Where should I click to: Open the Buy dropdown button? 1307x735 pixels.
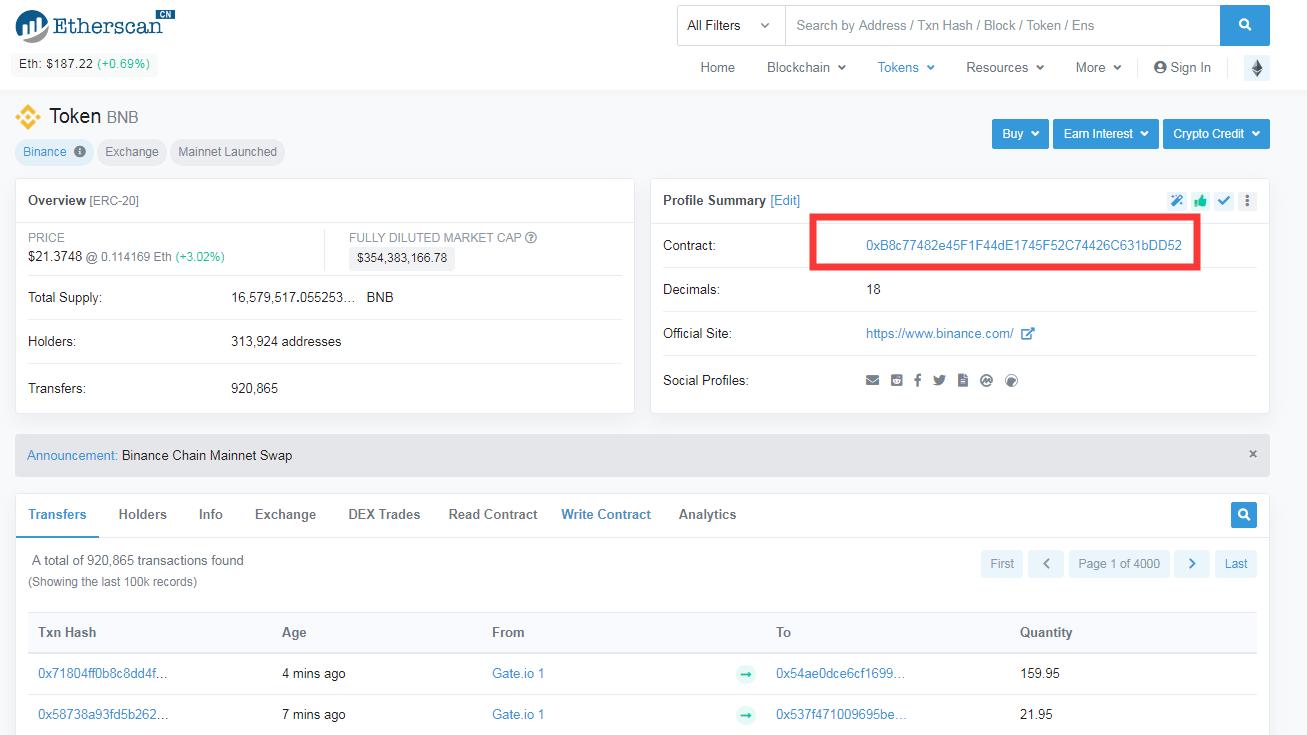(1020, 134)
